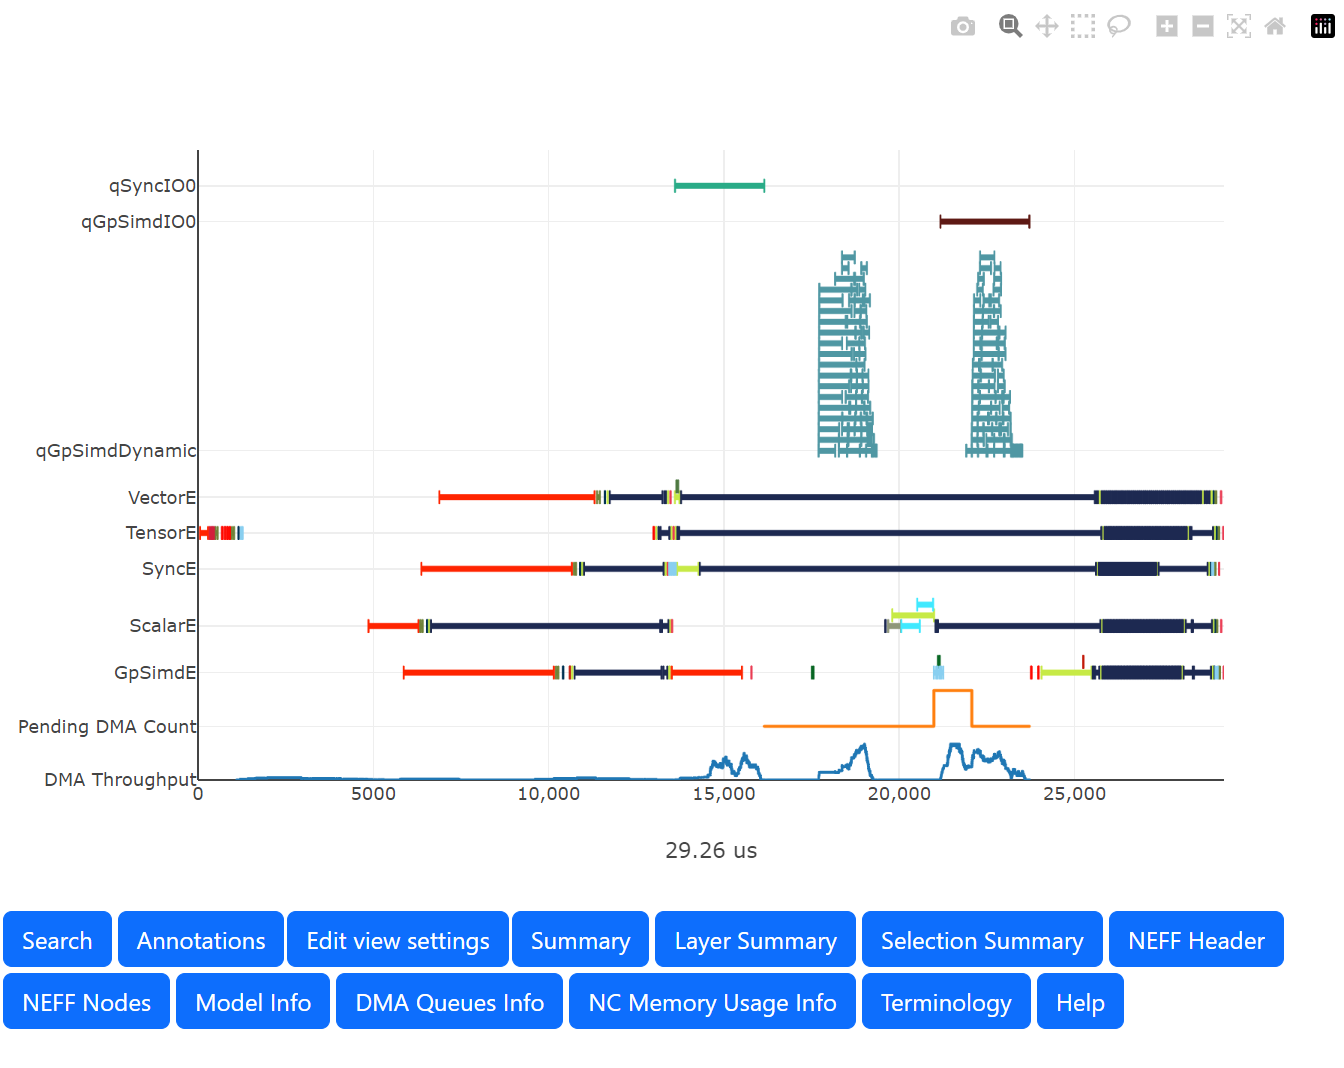Zoom in using the plus icon

[1166, 26]
